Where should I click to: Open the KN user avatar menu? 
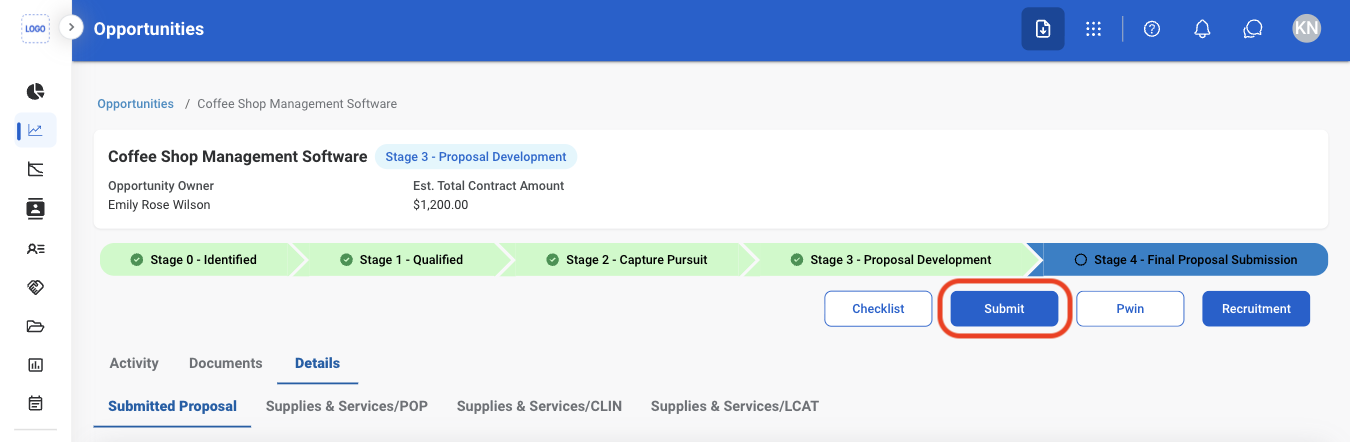click(x=1306, y=28)
